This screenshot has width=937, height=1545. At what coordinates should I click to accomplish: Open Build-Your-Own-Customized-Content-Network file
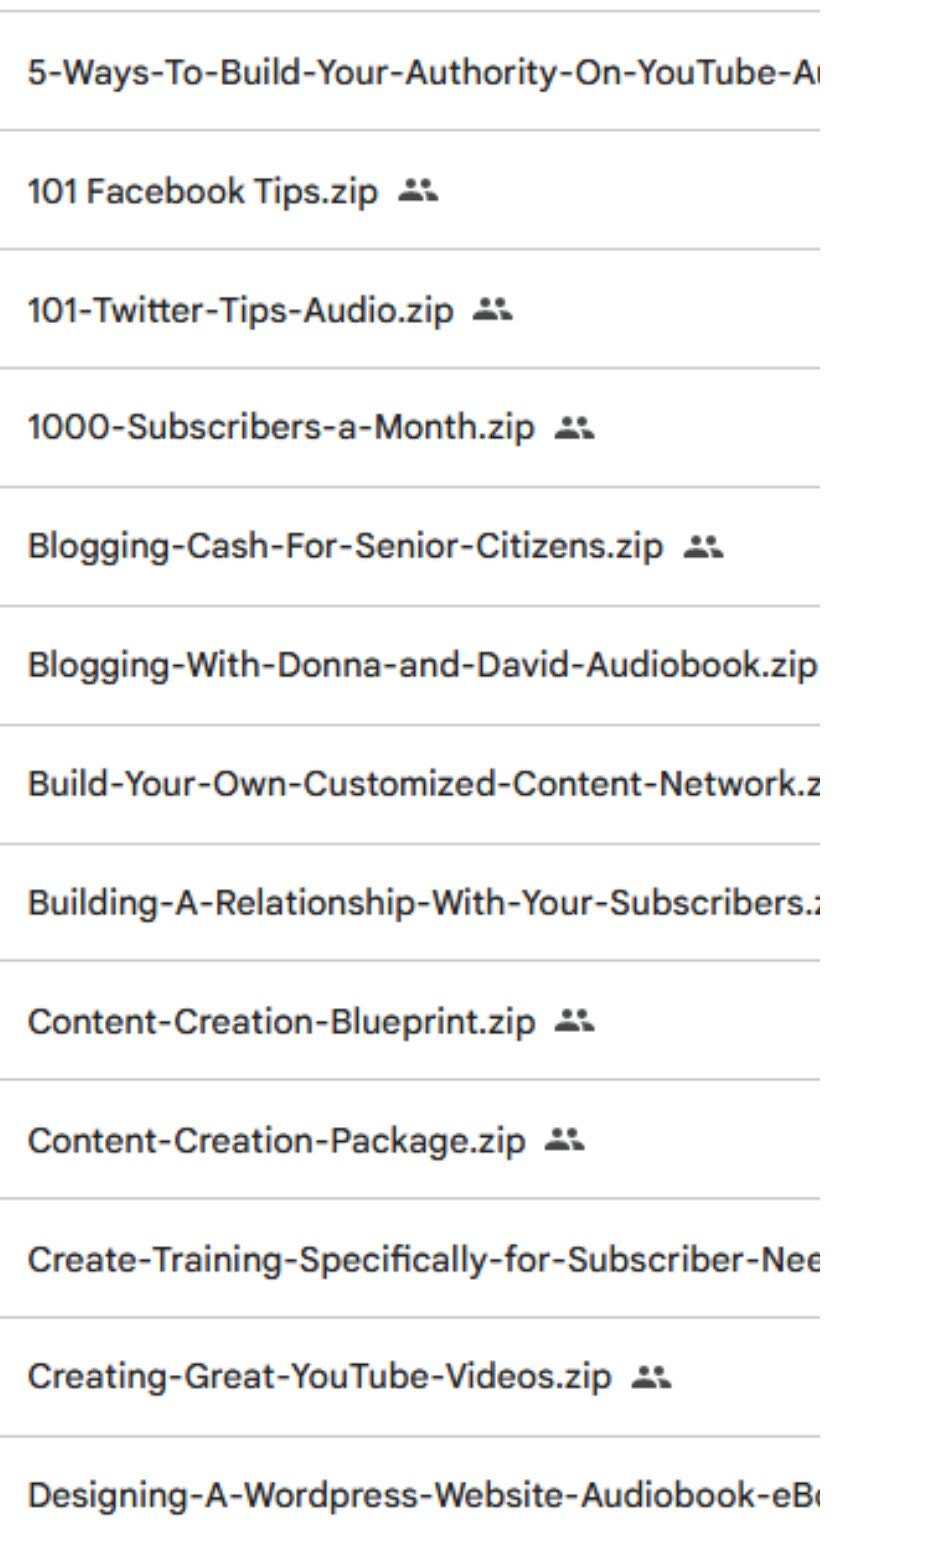pos(420,784)
